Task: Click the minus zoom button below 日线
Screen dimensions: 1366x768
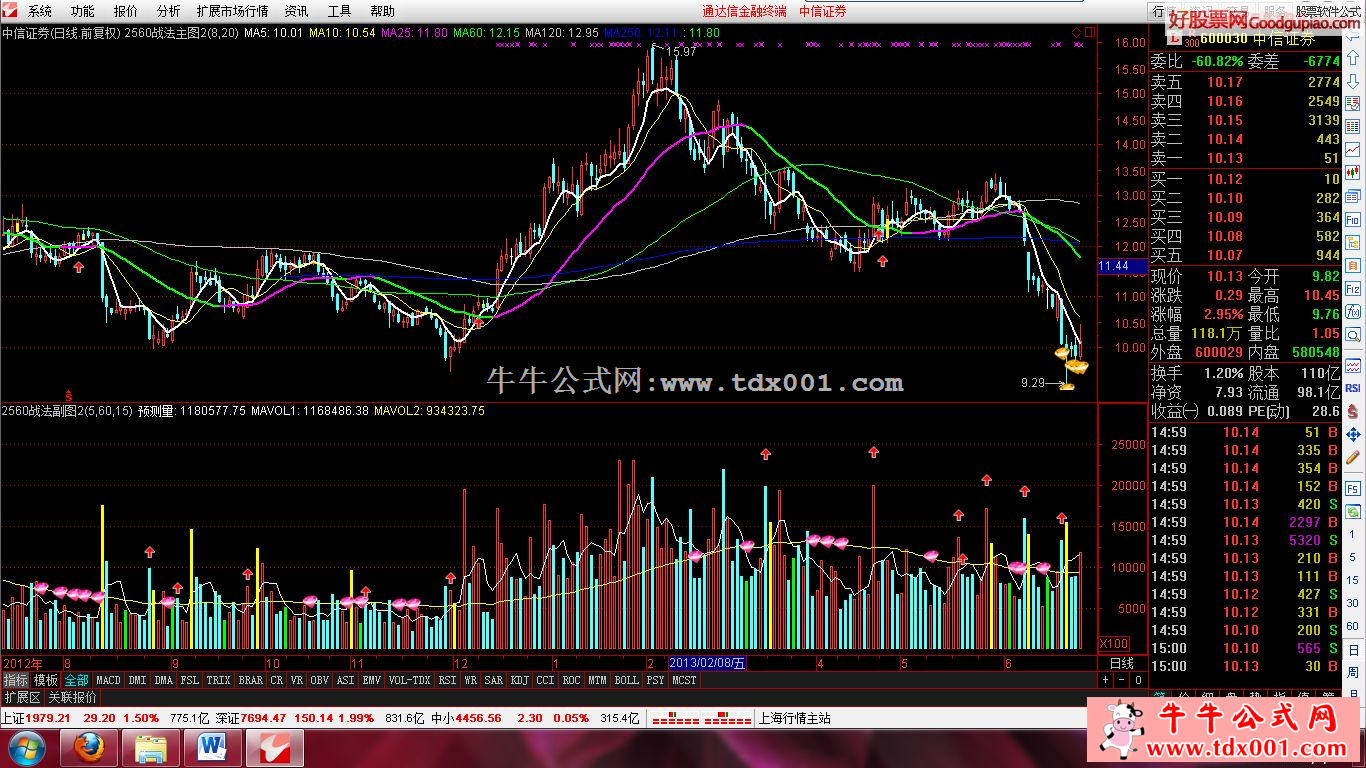Action: coord(1121,680)
